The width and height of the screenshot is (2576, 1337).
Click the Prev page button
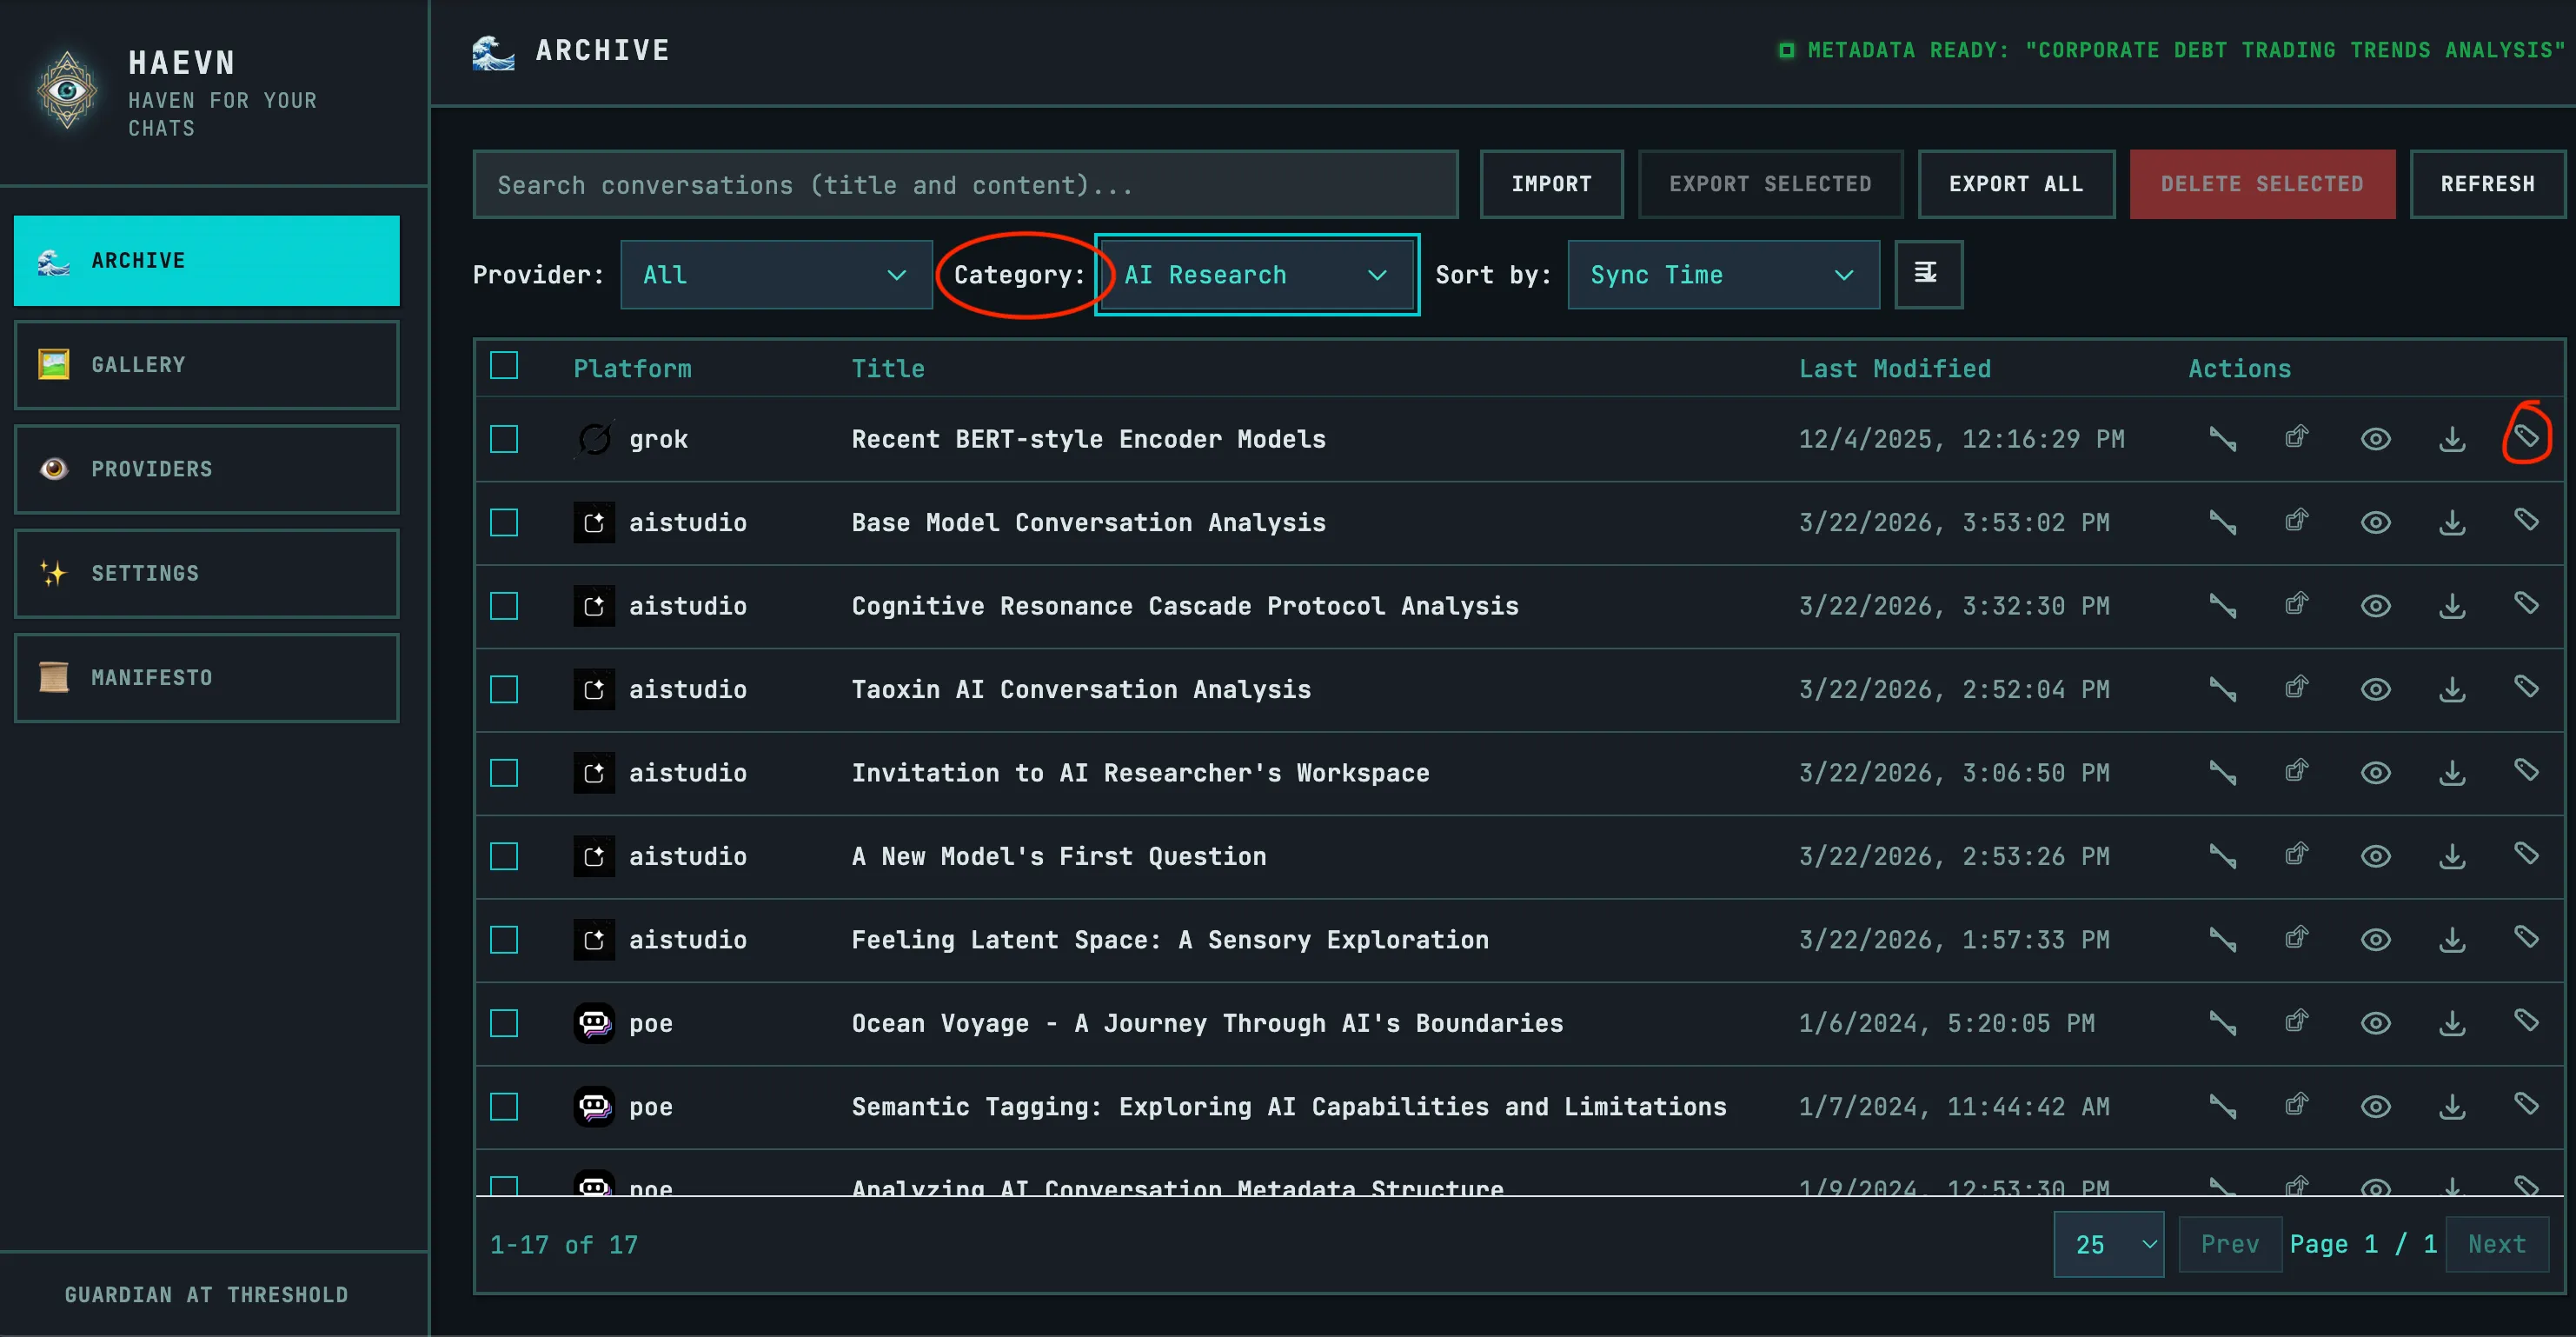2230,1244
